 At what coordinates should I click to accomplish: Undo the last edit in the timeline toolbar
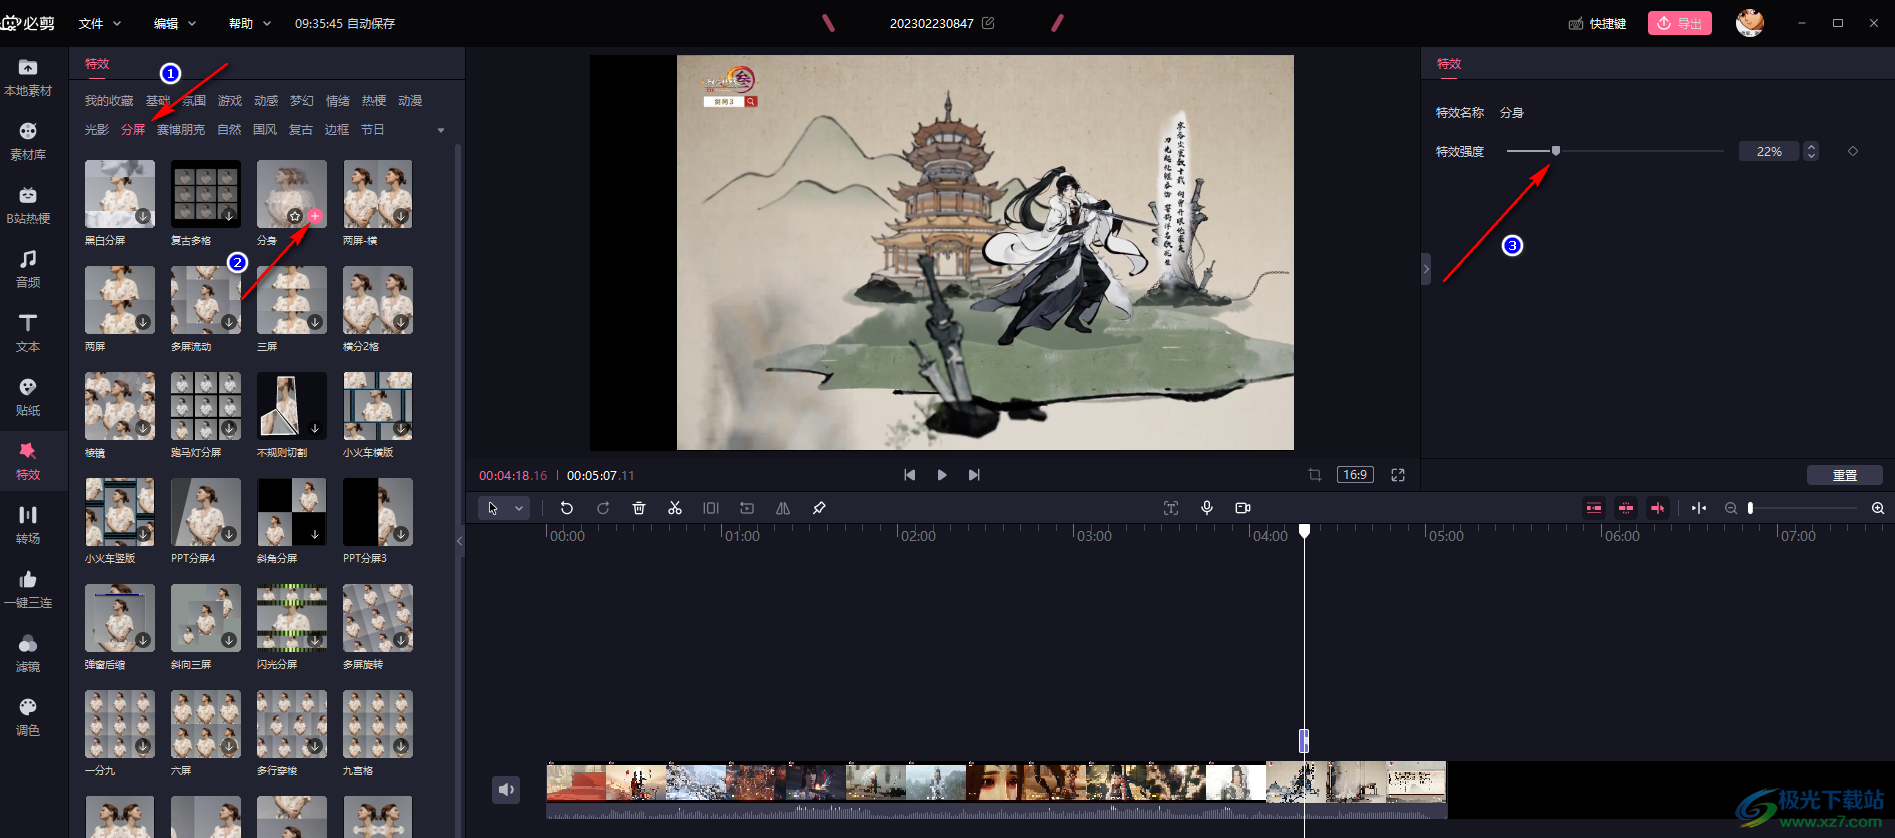(567, 508)
